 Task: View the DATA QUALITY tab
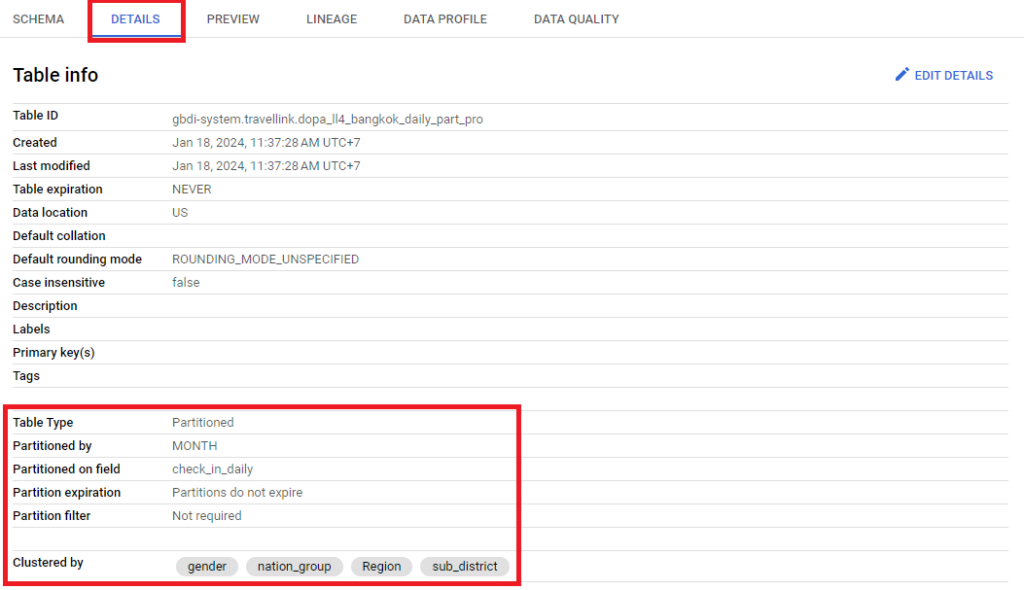pos(576,19)
